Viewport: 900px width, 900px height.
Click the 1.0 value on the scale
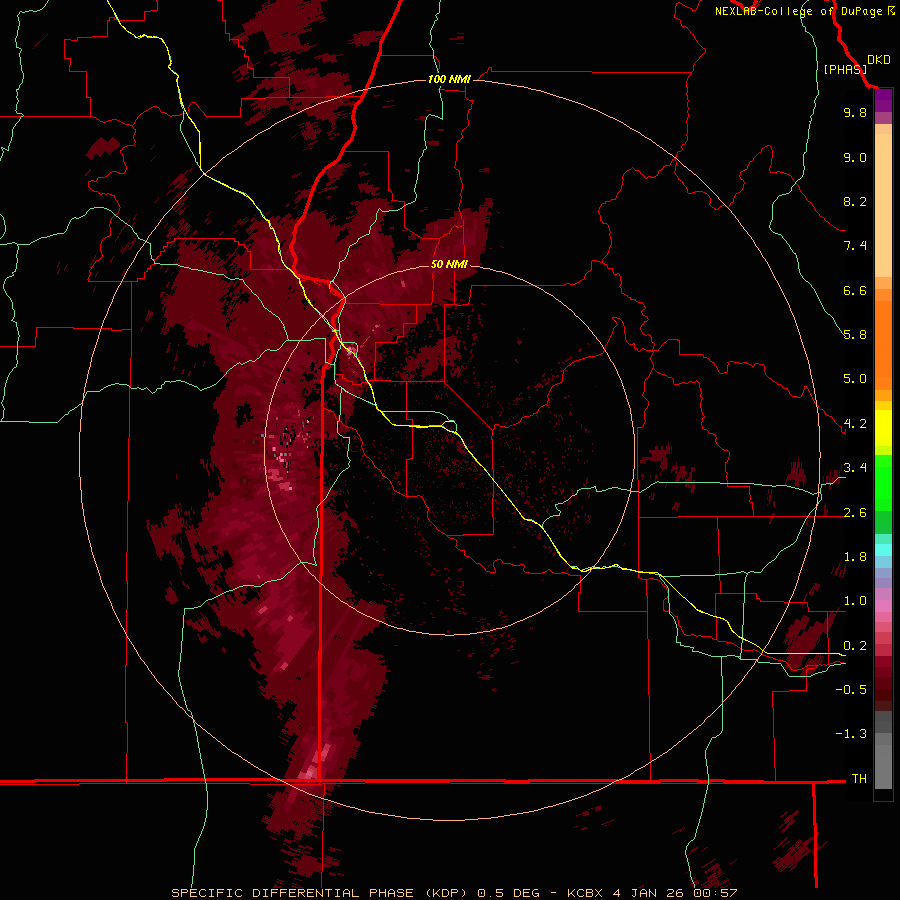855,601
